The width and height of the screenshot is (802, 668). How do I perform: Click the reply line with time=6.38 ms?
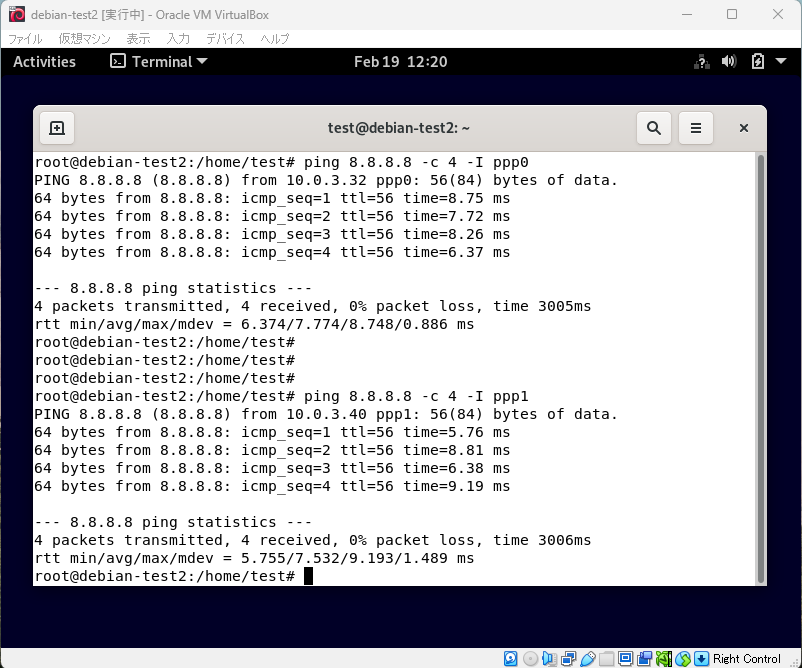272,468
